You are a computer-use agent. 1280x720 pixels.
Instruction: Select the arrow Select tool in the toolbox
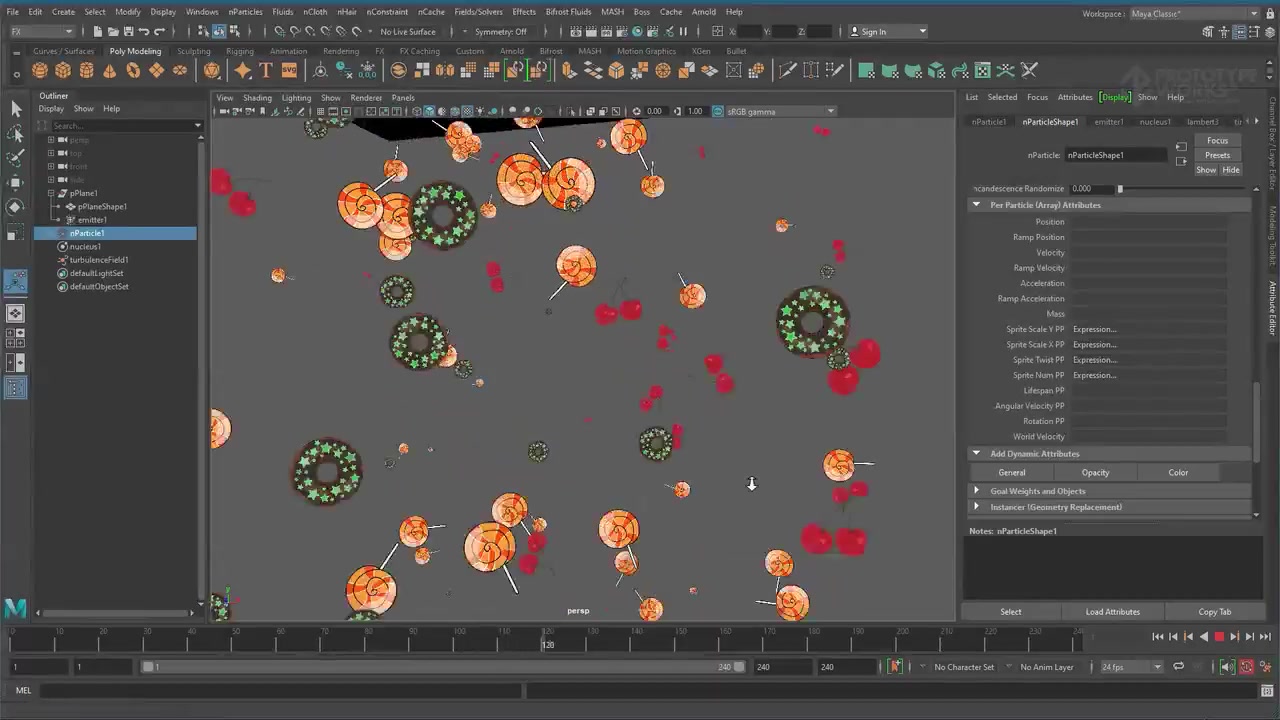click(16, 108)
